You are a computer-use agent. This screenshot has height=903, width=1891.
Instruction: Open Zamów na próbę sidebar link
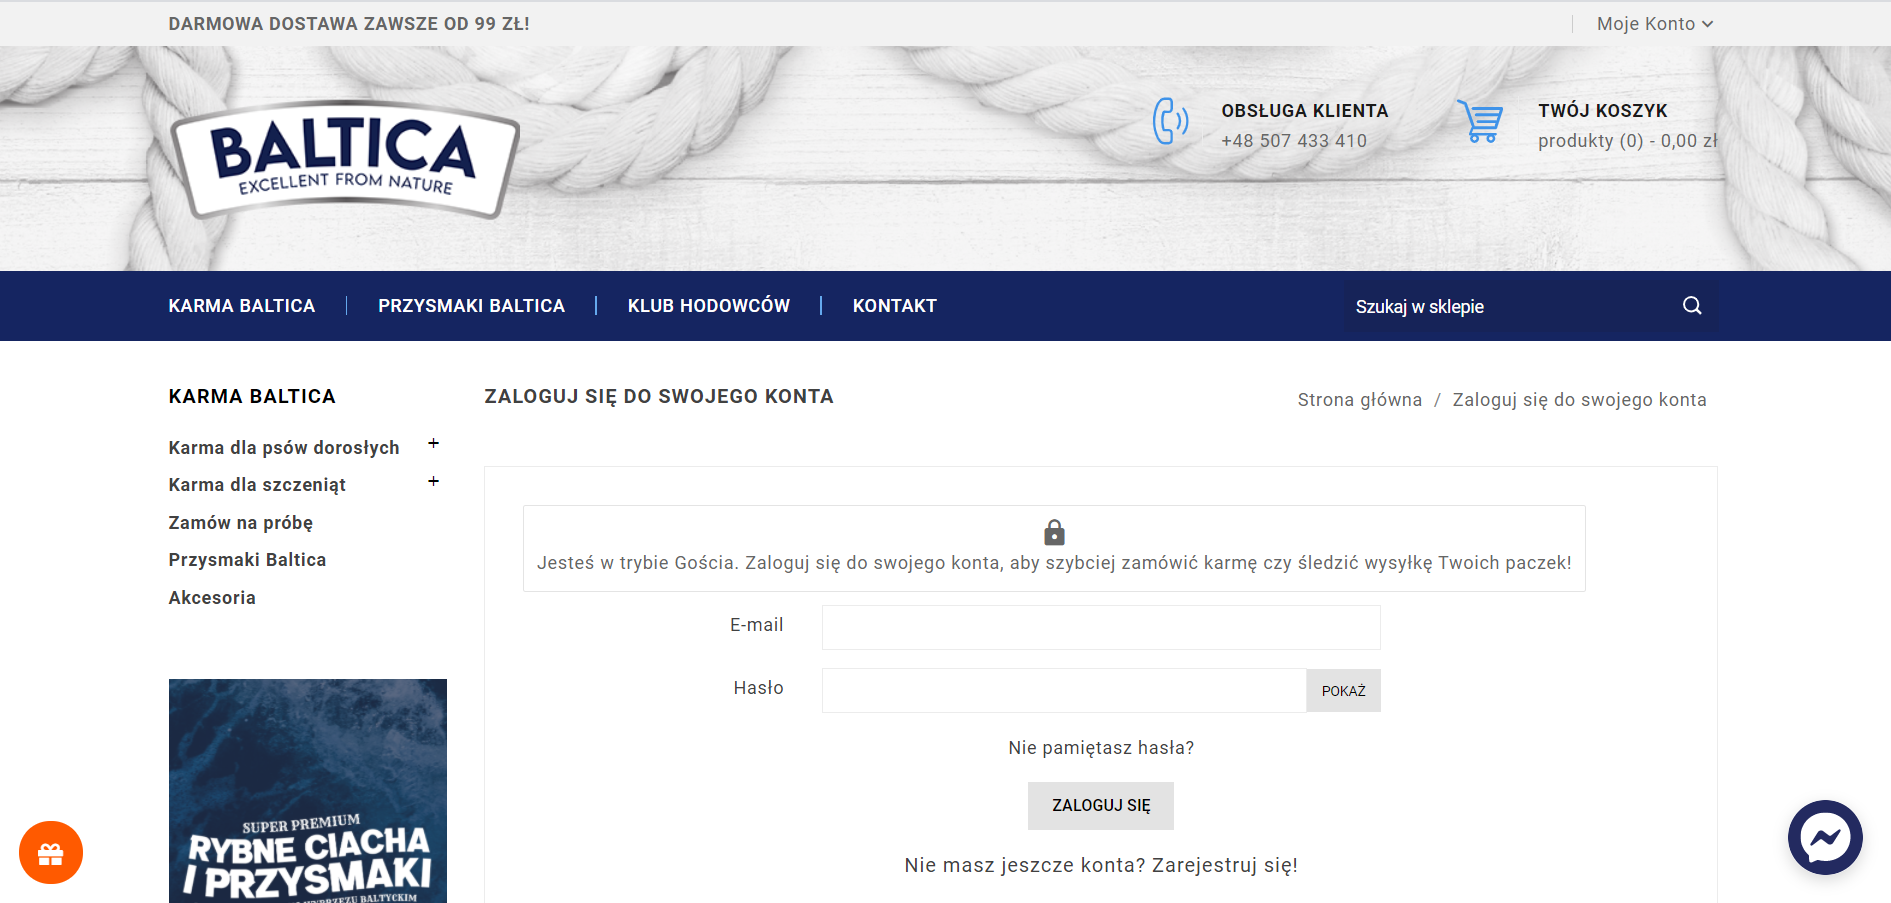click(241, 523)
